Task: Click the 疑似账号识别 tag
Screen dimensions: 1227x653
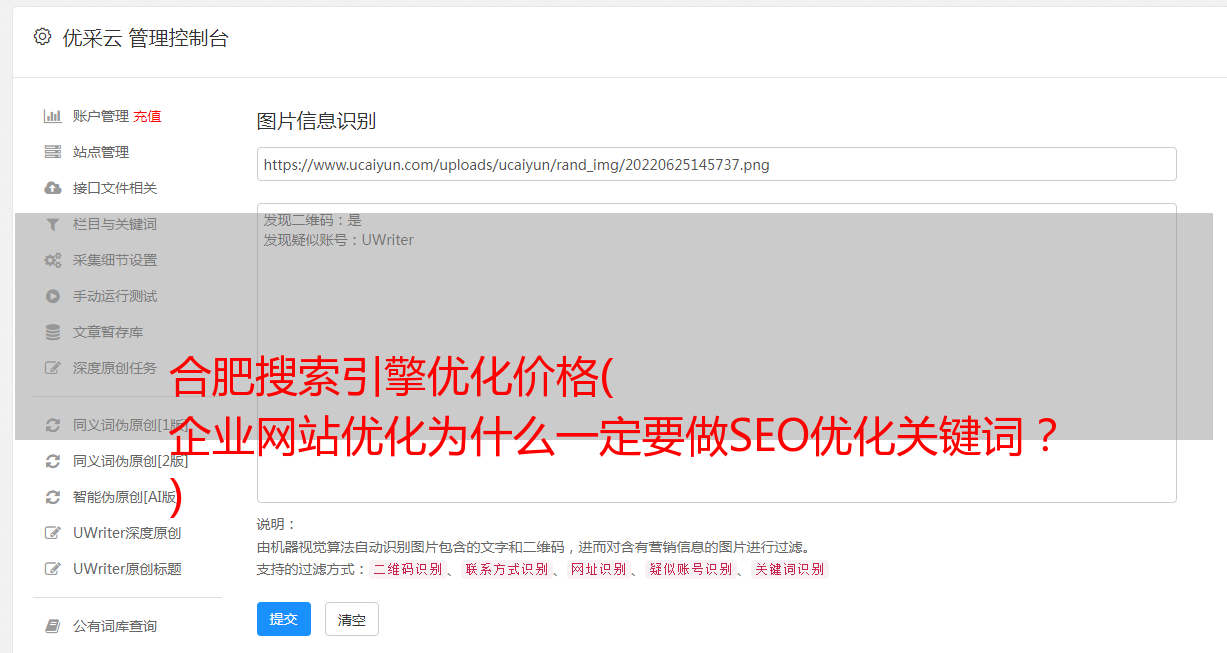Action: [x=690, y=569]
